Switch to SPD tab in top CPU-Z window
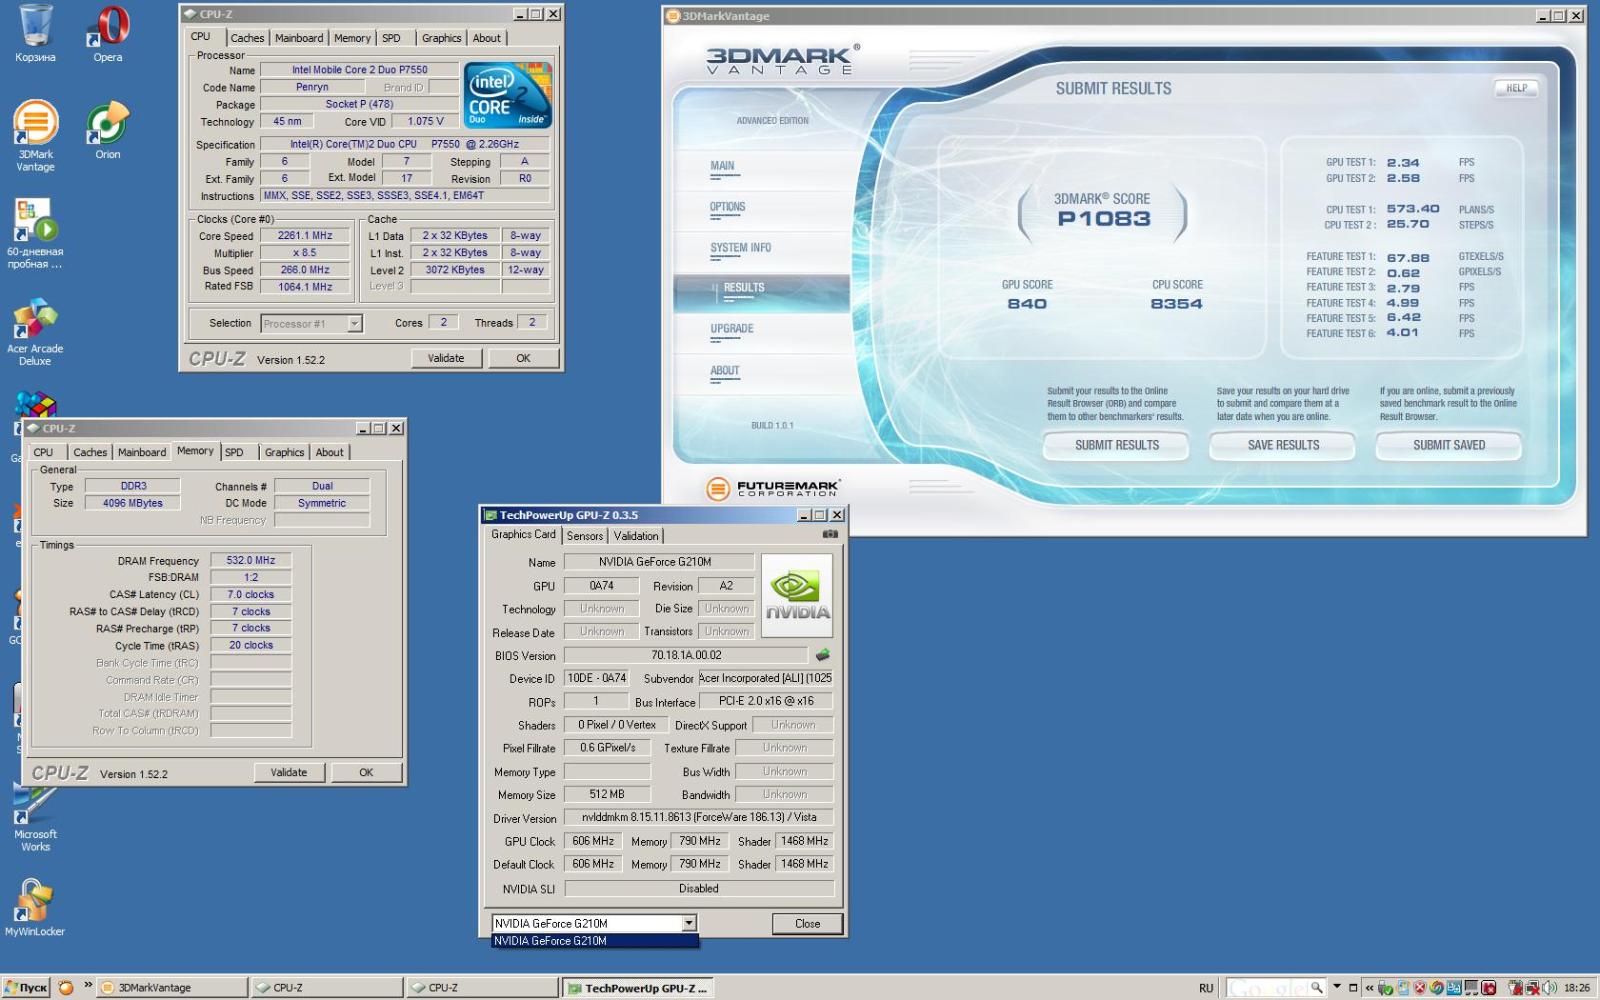Image resolution: width=1600 pixels, height=1000 pixels. [x=391, y=38]
